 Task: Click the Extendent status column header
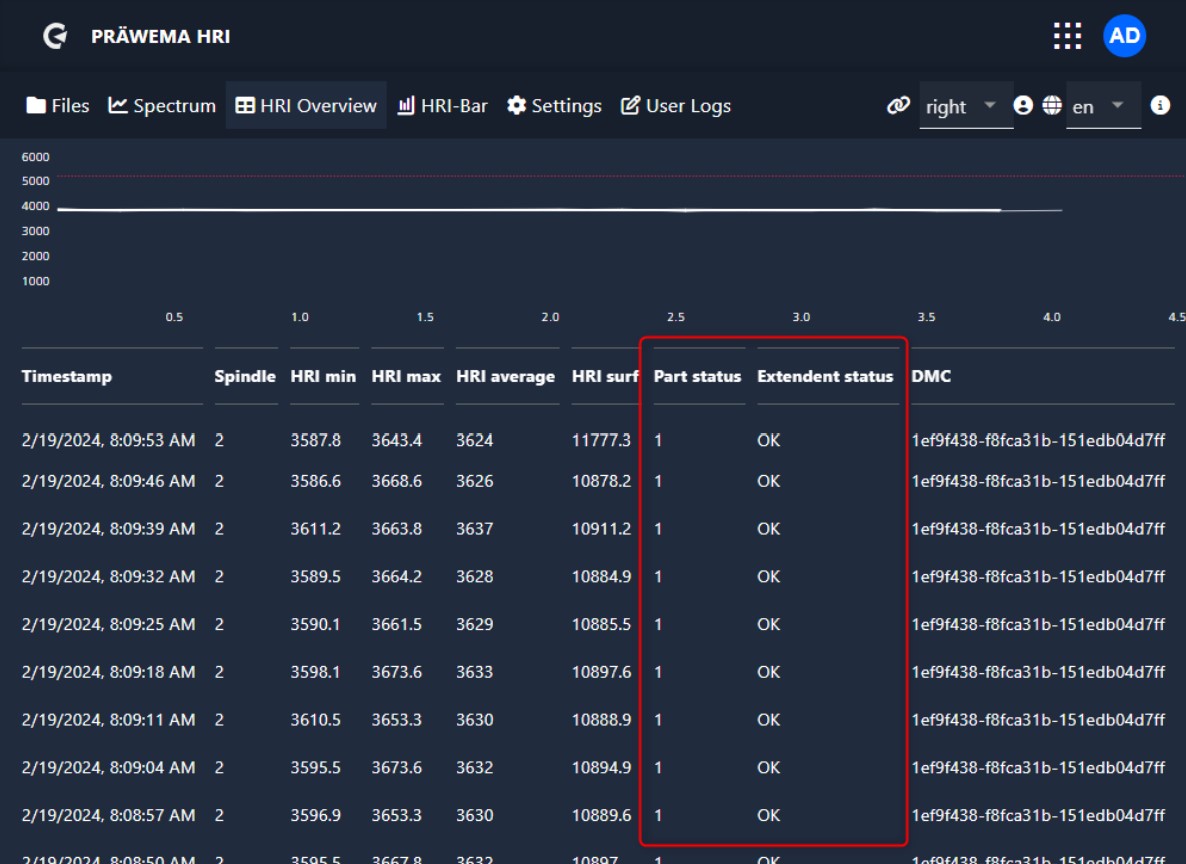825,376
